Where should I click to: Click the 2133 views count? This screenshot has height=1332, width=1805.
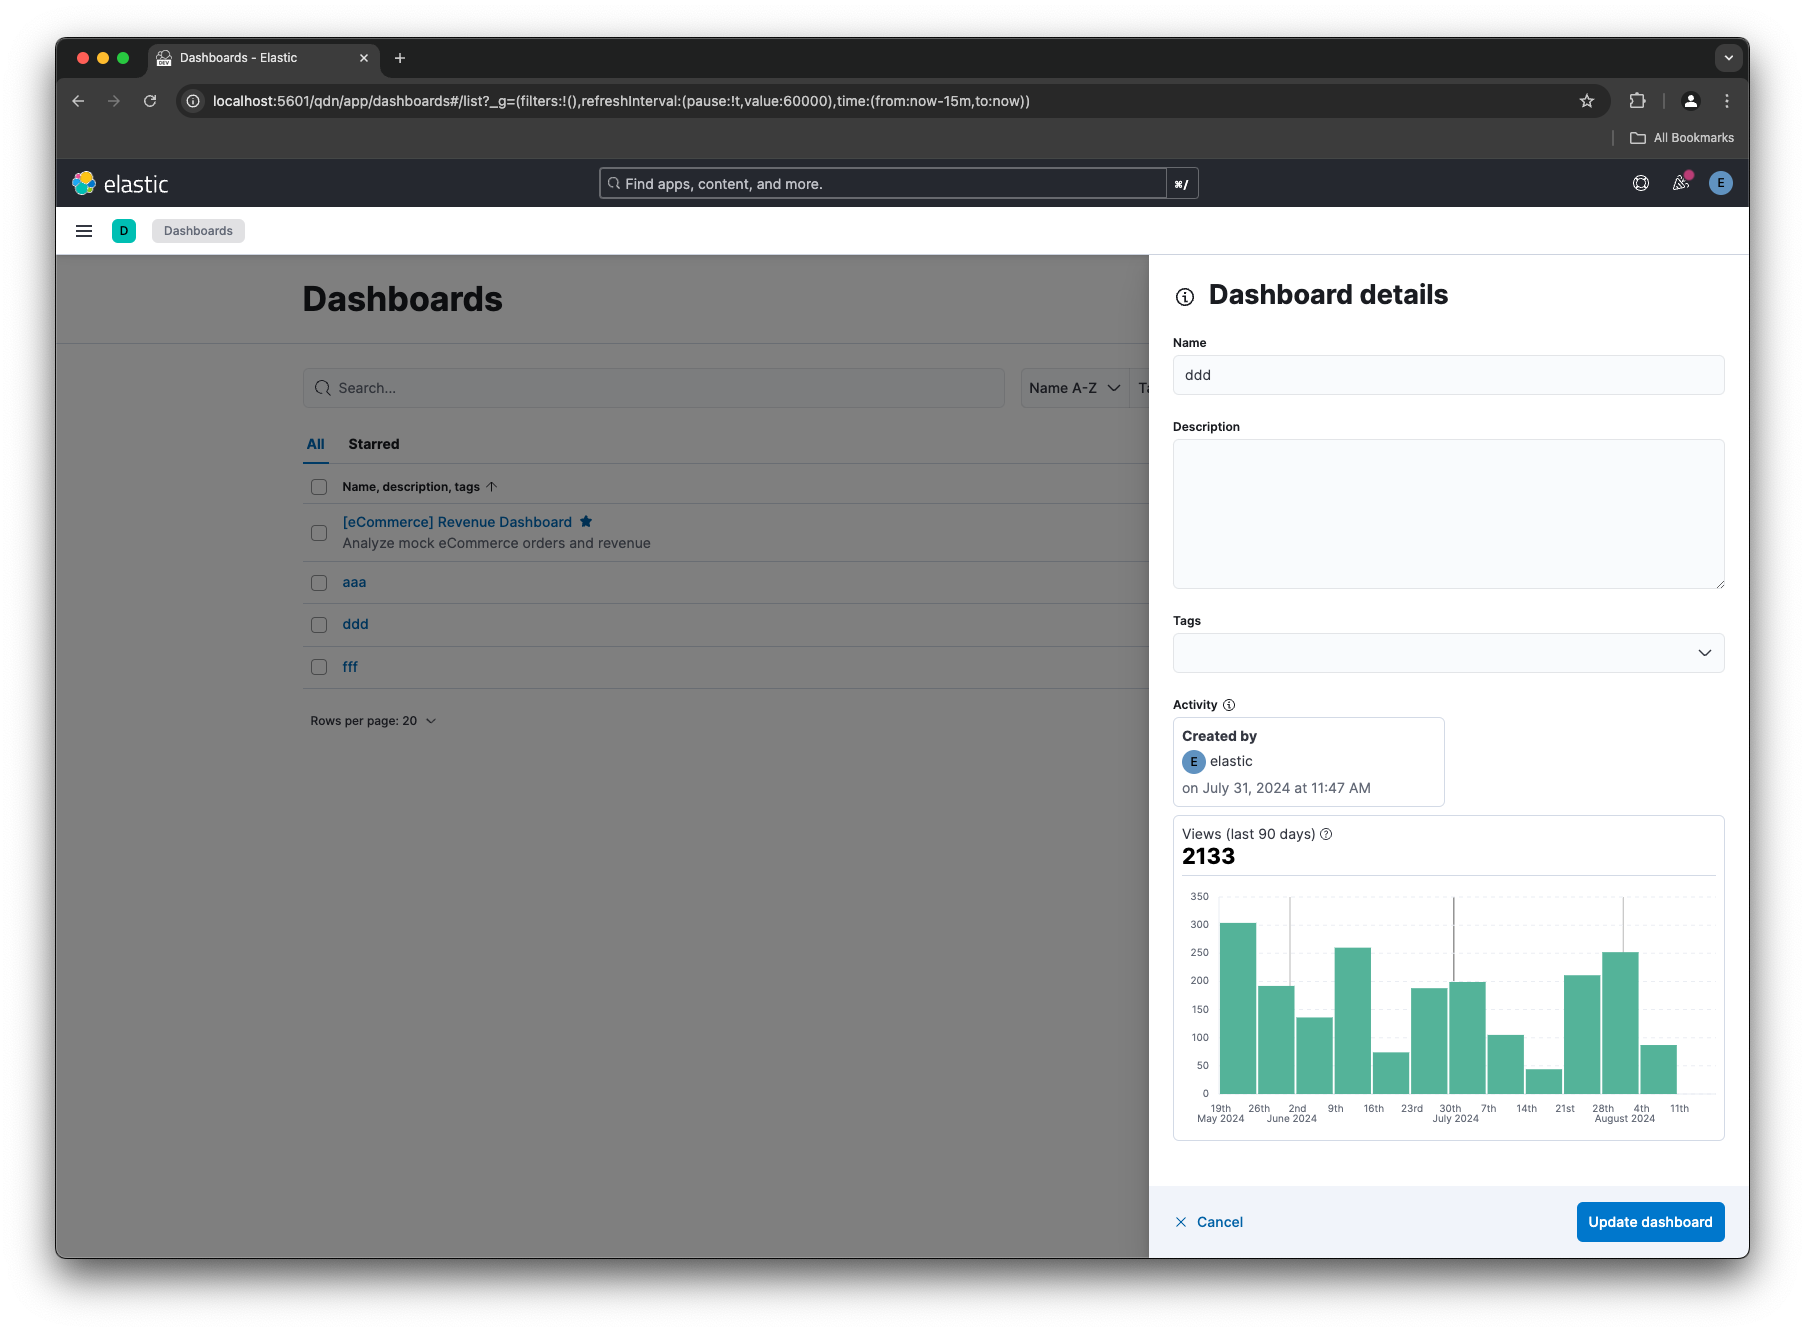(x=1208, y=857)
